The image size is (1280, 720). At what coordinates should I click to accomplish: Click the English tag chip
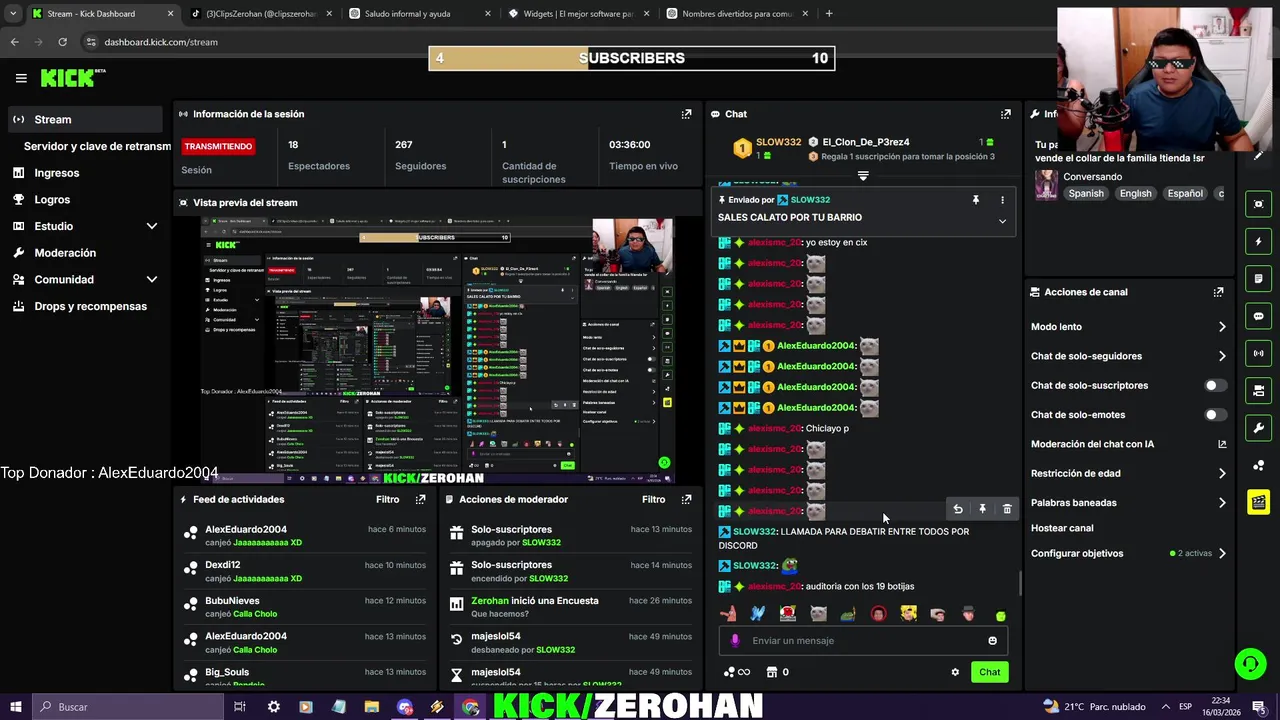tap(1135, 193)
